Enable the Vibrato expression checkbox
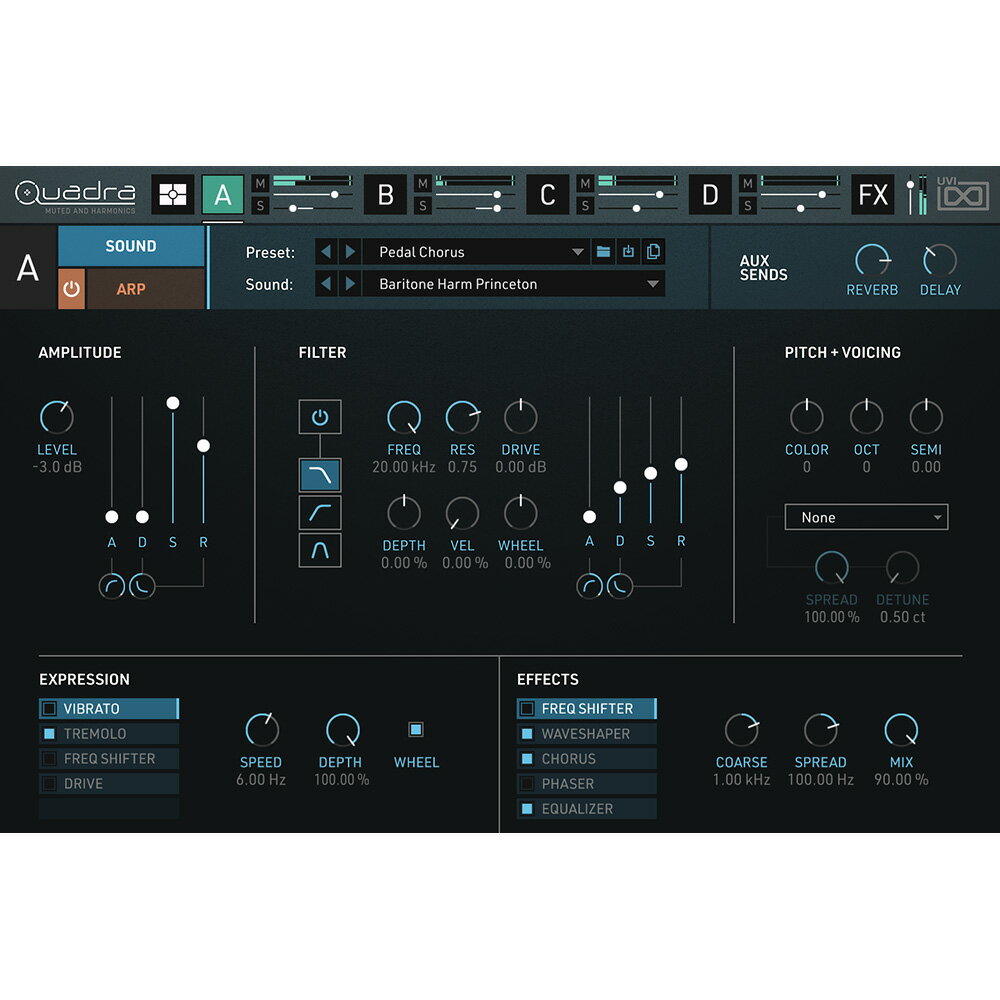This screenshot has height=1000, width=1000. tap(49, 708)
